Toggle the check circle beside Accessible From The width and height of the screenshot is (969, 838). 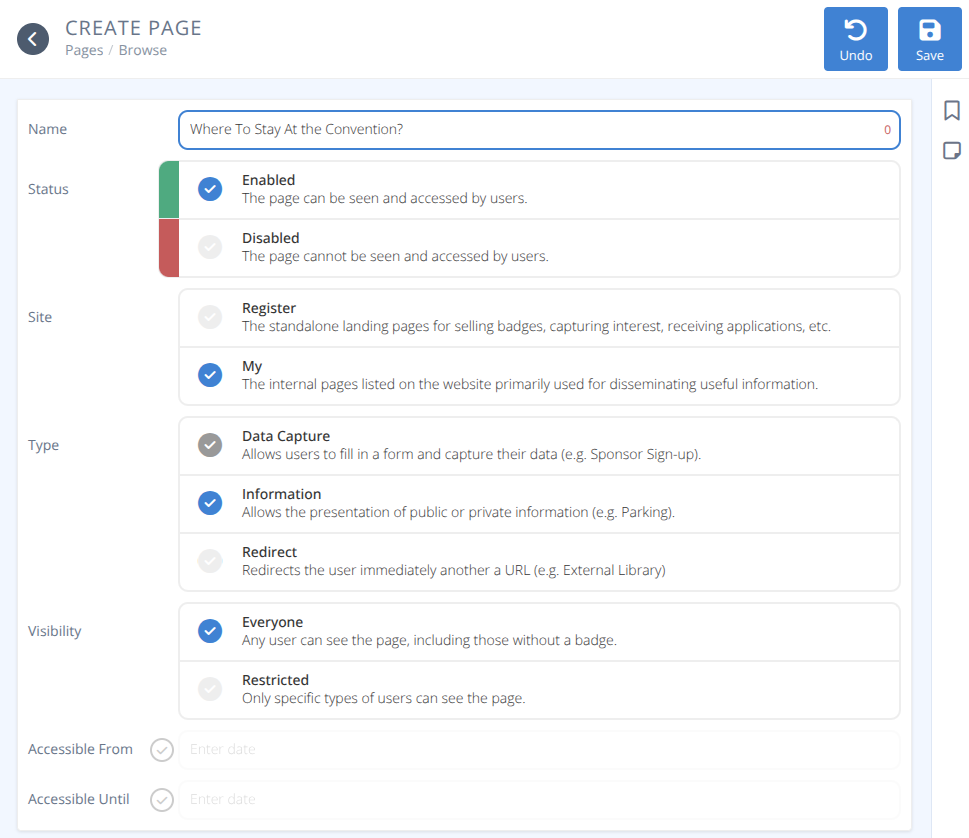click(x=161, y=749)
